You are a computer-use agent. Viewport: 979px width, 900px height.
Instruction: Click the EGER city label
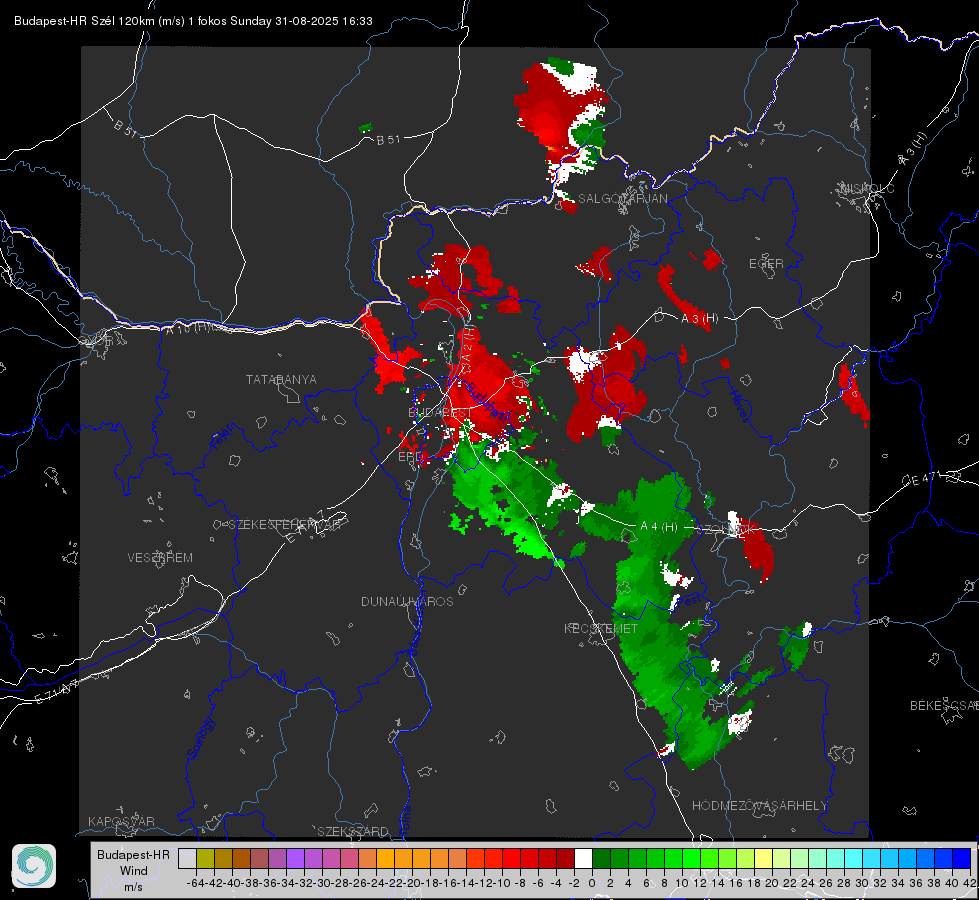pos(766,264)
